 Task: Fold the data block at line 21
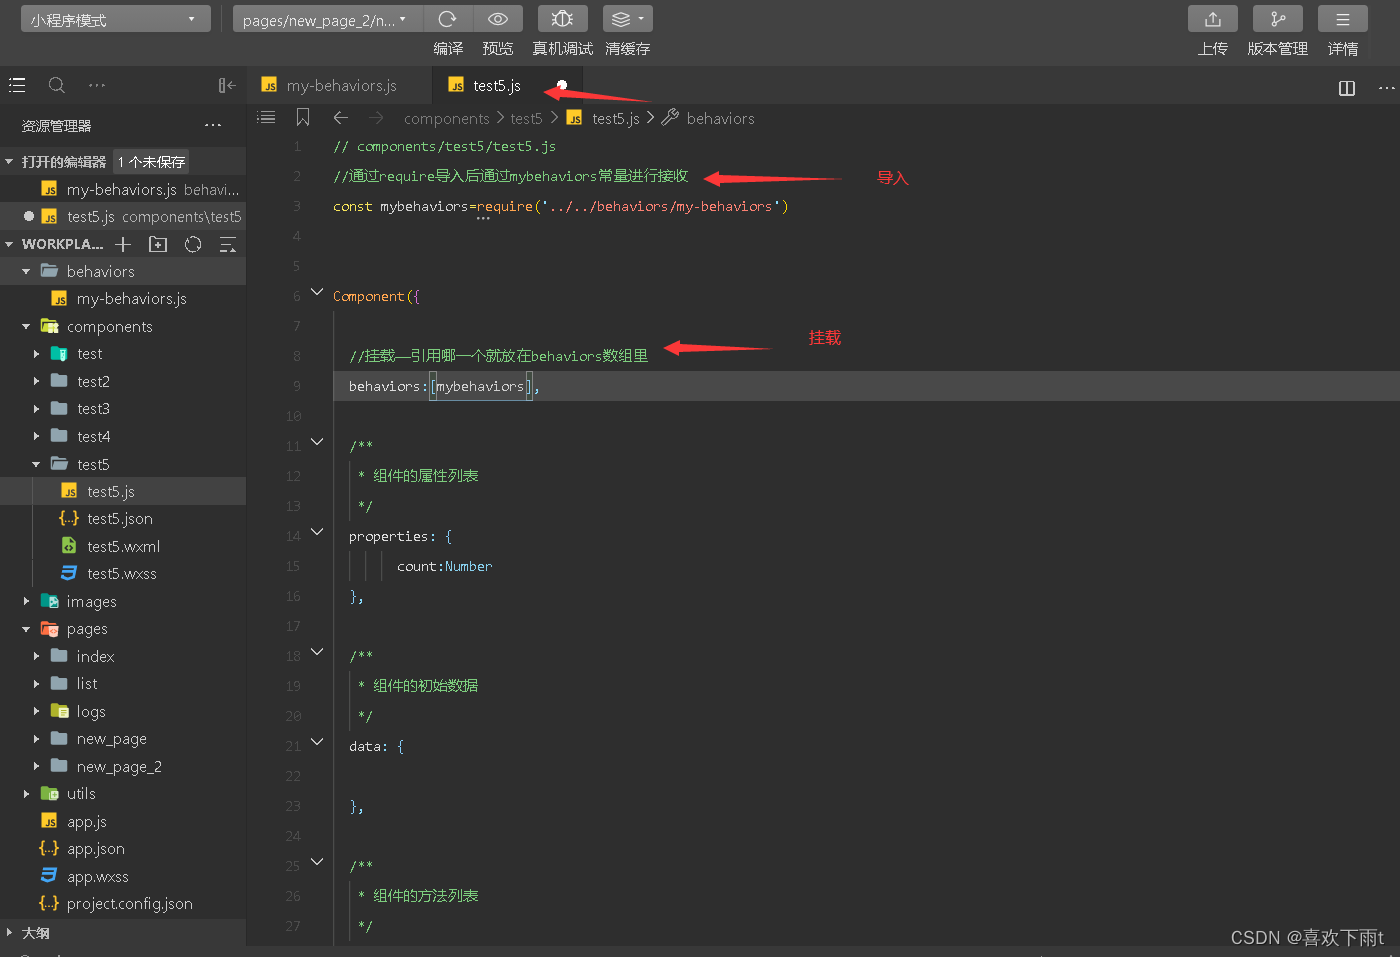point(317,742)
